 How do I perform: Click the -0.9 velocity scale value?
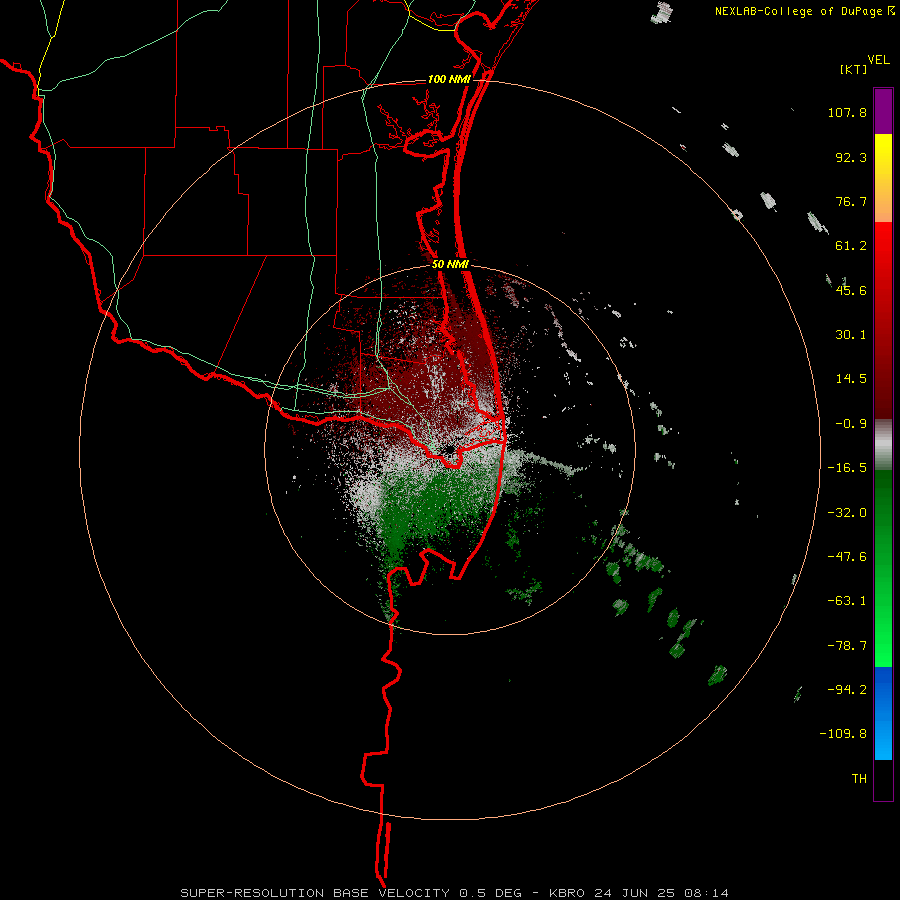tap(851, 424)
